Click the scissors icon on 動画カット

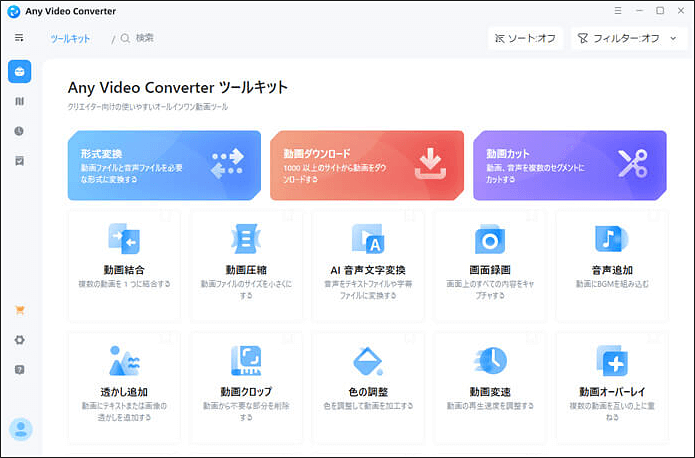tap(633, 164)
